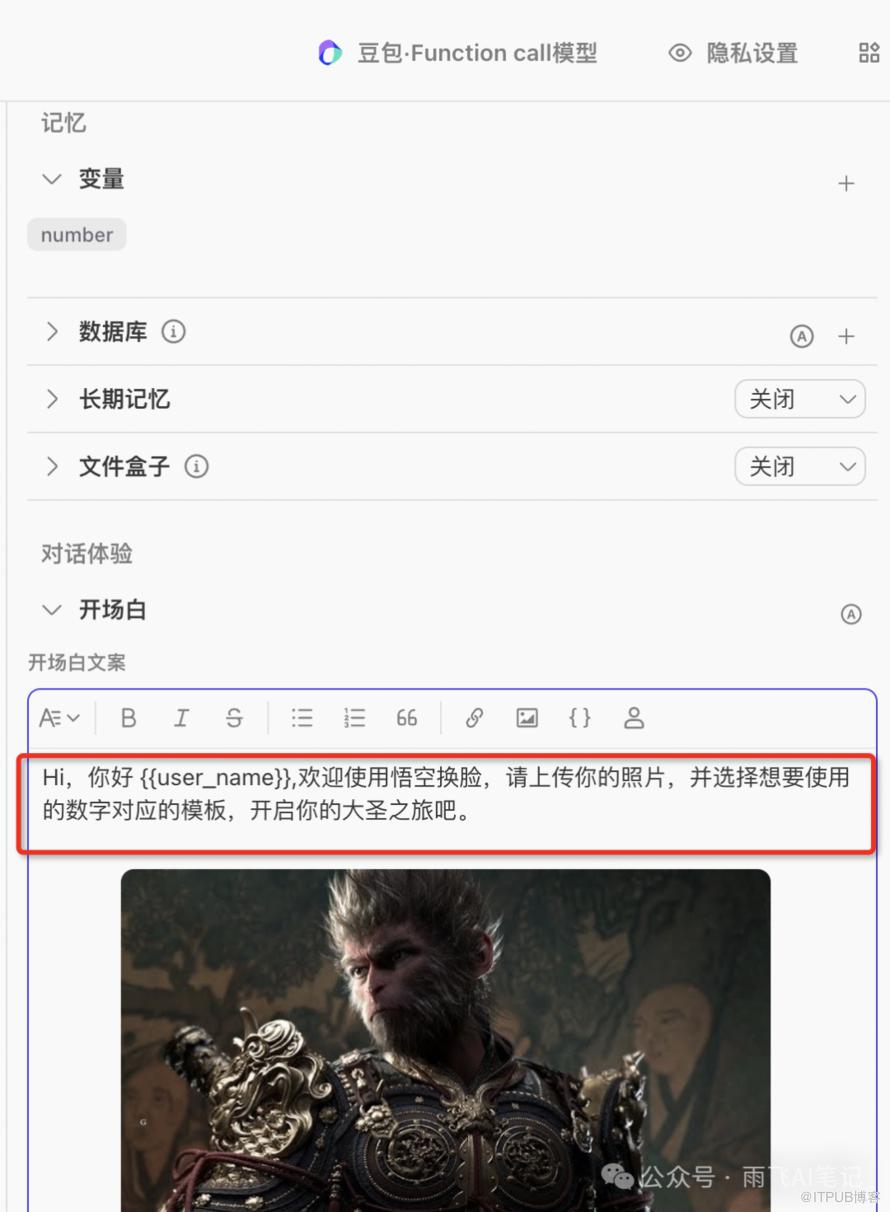Viewport: 890px width, 1212px height.
Task: Insert a numbered list
Action: pos(354,718)
